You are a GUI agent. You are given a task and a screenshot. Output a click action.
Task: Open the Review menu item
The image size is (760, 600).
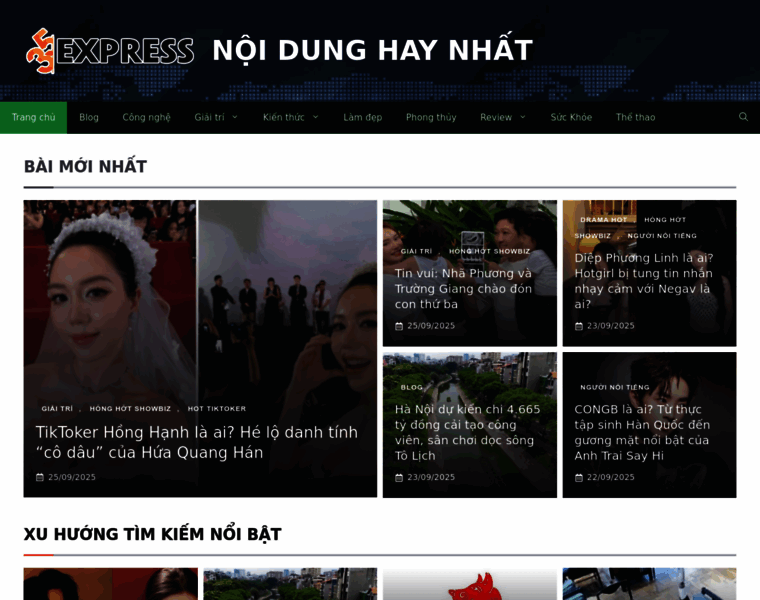[496, 117]
